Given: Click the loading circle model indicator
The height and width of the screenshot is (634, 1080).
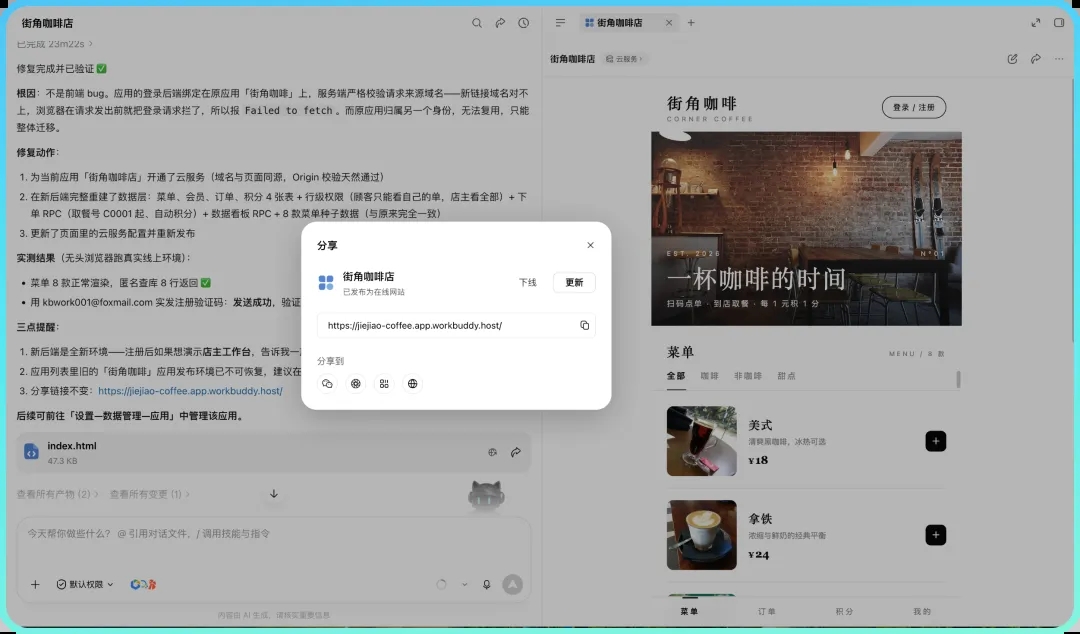Looking at the screenshot, I should [441, 584].
